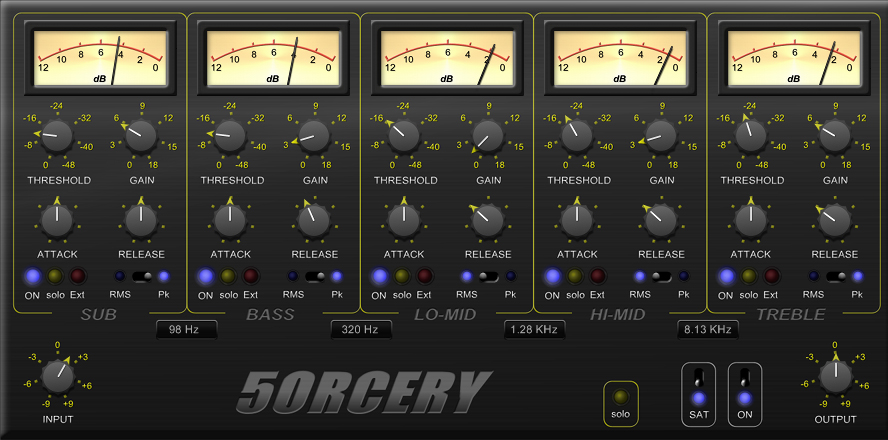The height and width of the screenshot is (440, 888).
Task: Click the HI-MID band RELEASE knob
Action: point(661,221)
